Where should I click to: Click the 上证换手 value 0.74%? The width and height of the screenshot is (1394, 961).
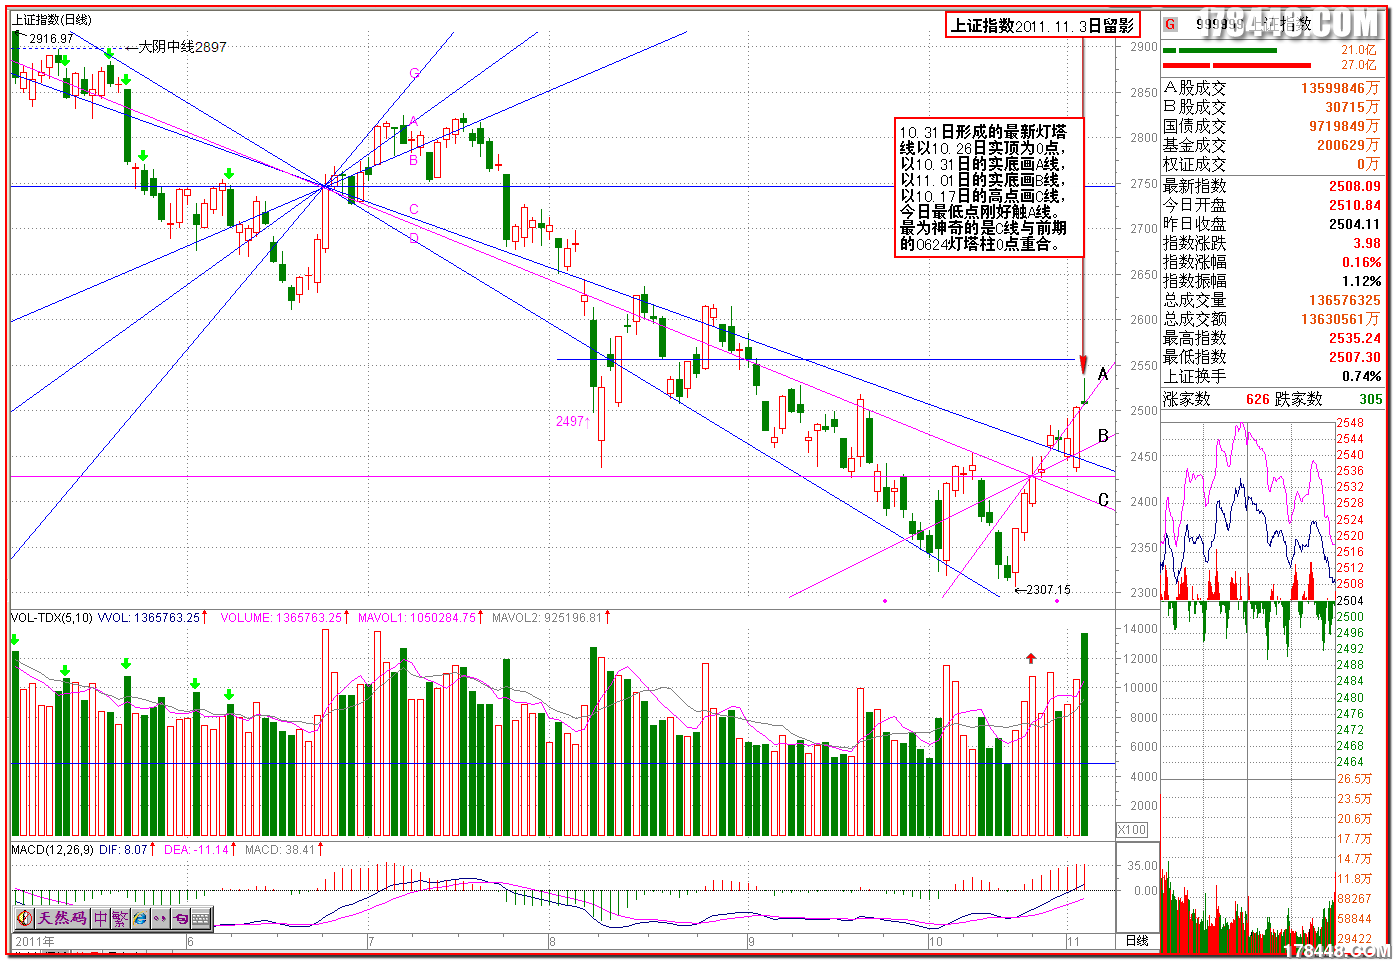pos(1362,376)
